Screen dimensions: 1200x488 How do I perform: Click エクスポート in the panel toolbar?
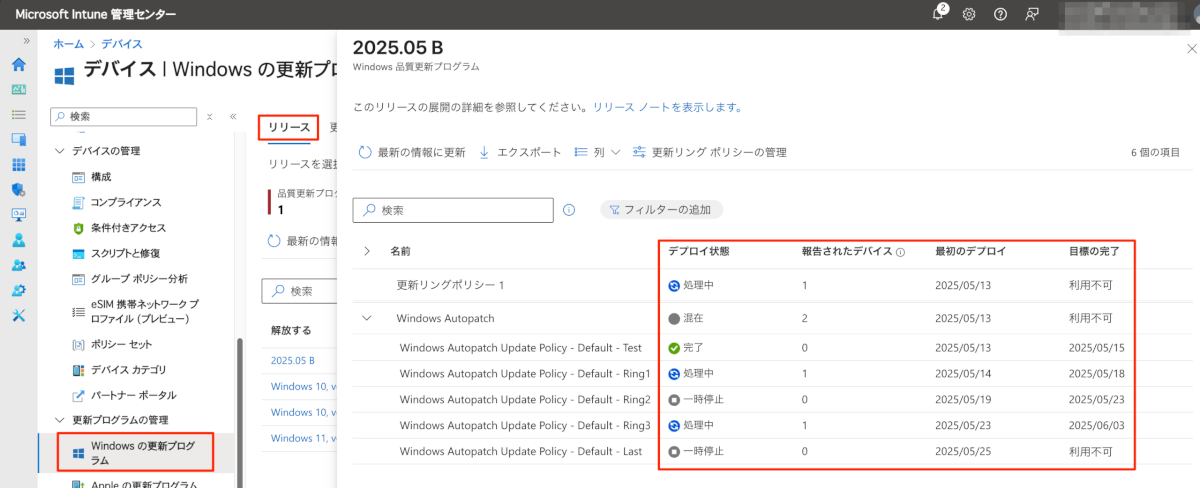click(x=520, y=152)
